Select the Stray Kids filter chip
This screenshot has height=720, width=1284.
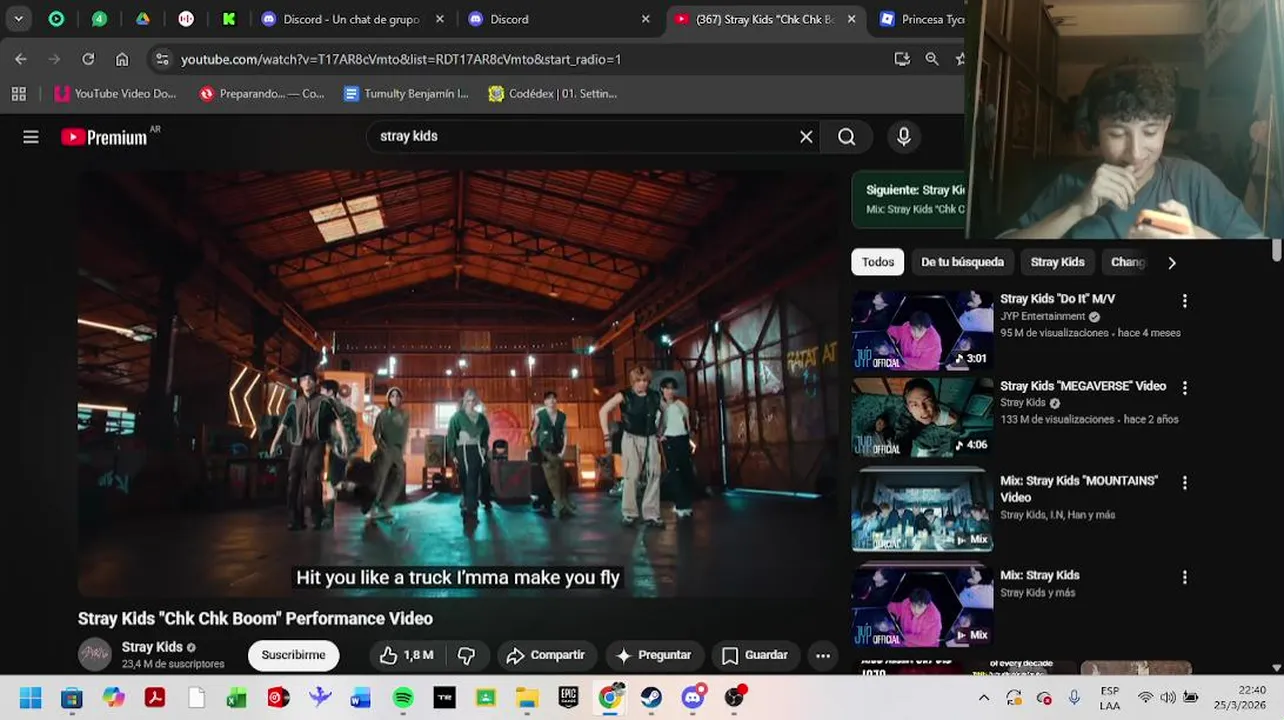click(x=1057, y=262)
